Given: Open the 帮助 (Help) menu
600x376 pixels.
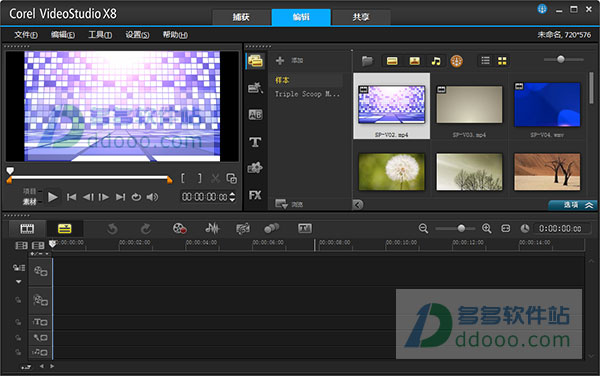Looking at the screenshot, I should coord(175,35).
